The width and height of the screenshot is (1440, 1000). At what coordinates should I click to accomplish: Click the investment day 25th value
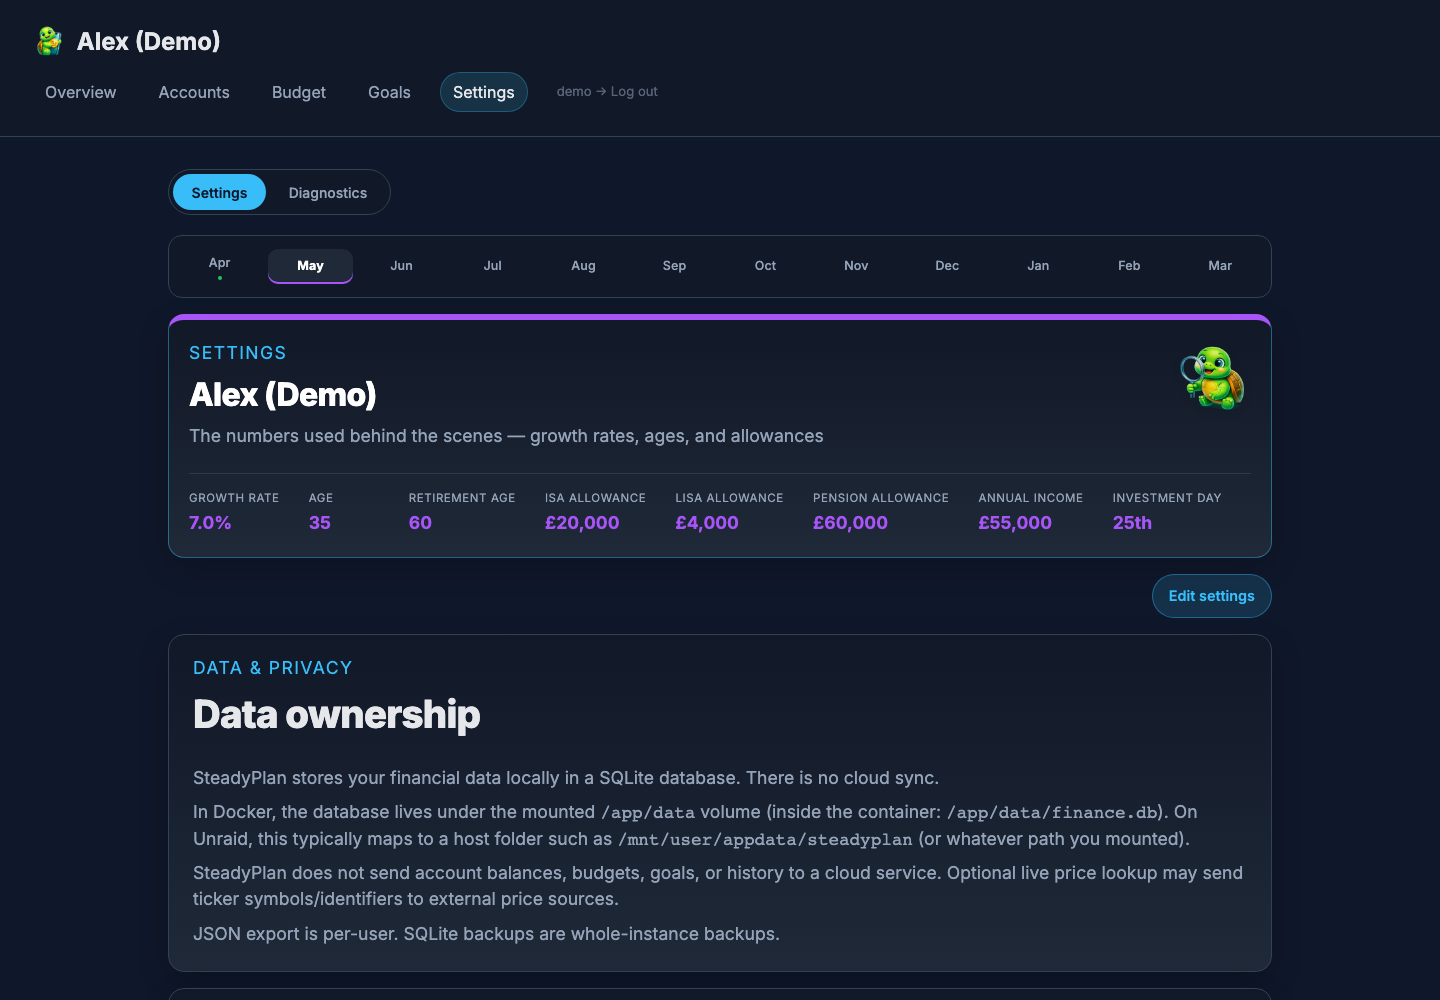(x=1132, y=523)
